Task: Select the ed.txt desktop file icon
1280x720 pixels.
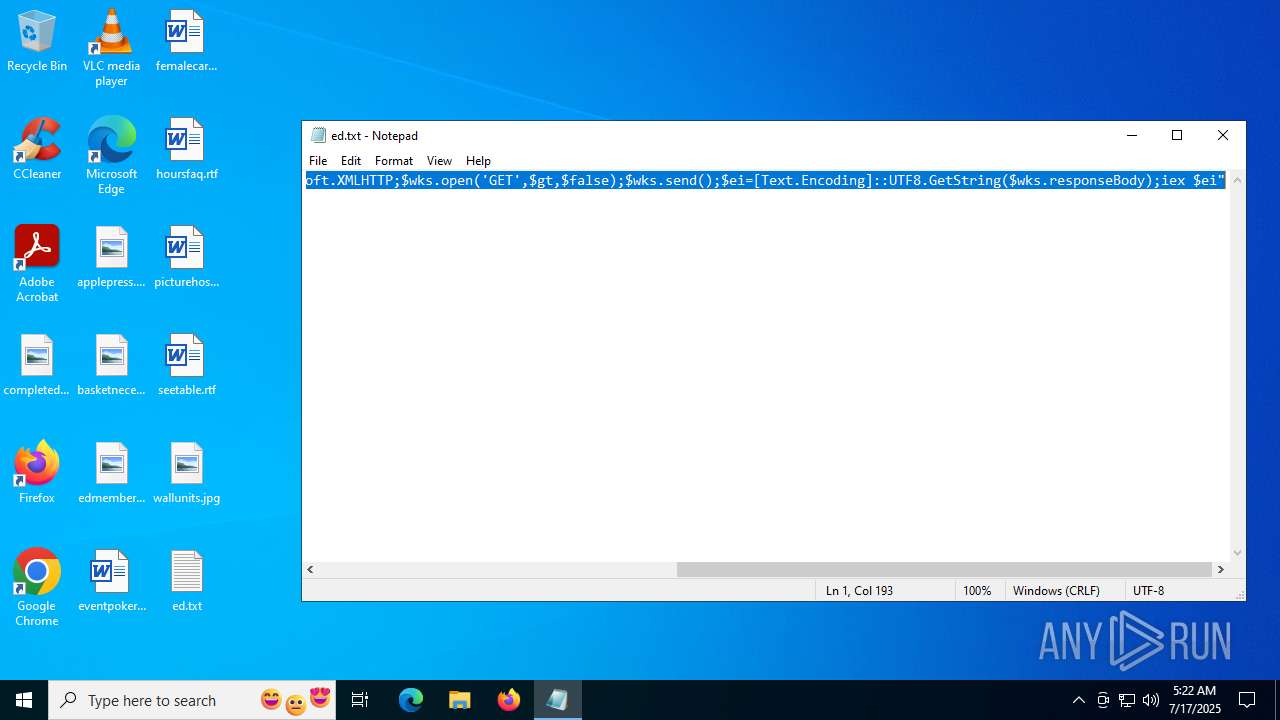Action: [x=186, y=582]
